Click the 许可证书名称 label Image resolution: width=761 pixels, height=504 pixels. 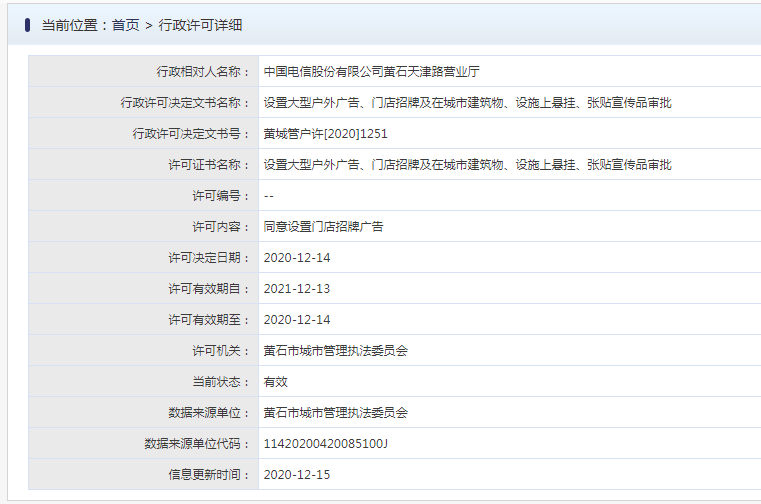[x=209, y=165]
